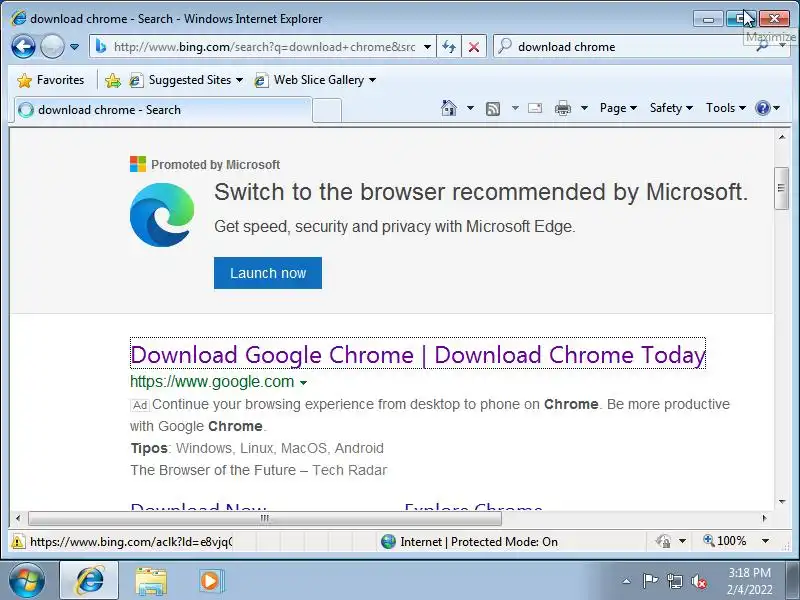Open the Page menu
Image resolution: width=800 pixels, height=600 pixels.
[x=618, y=108]
